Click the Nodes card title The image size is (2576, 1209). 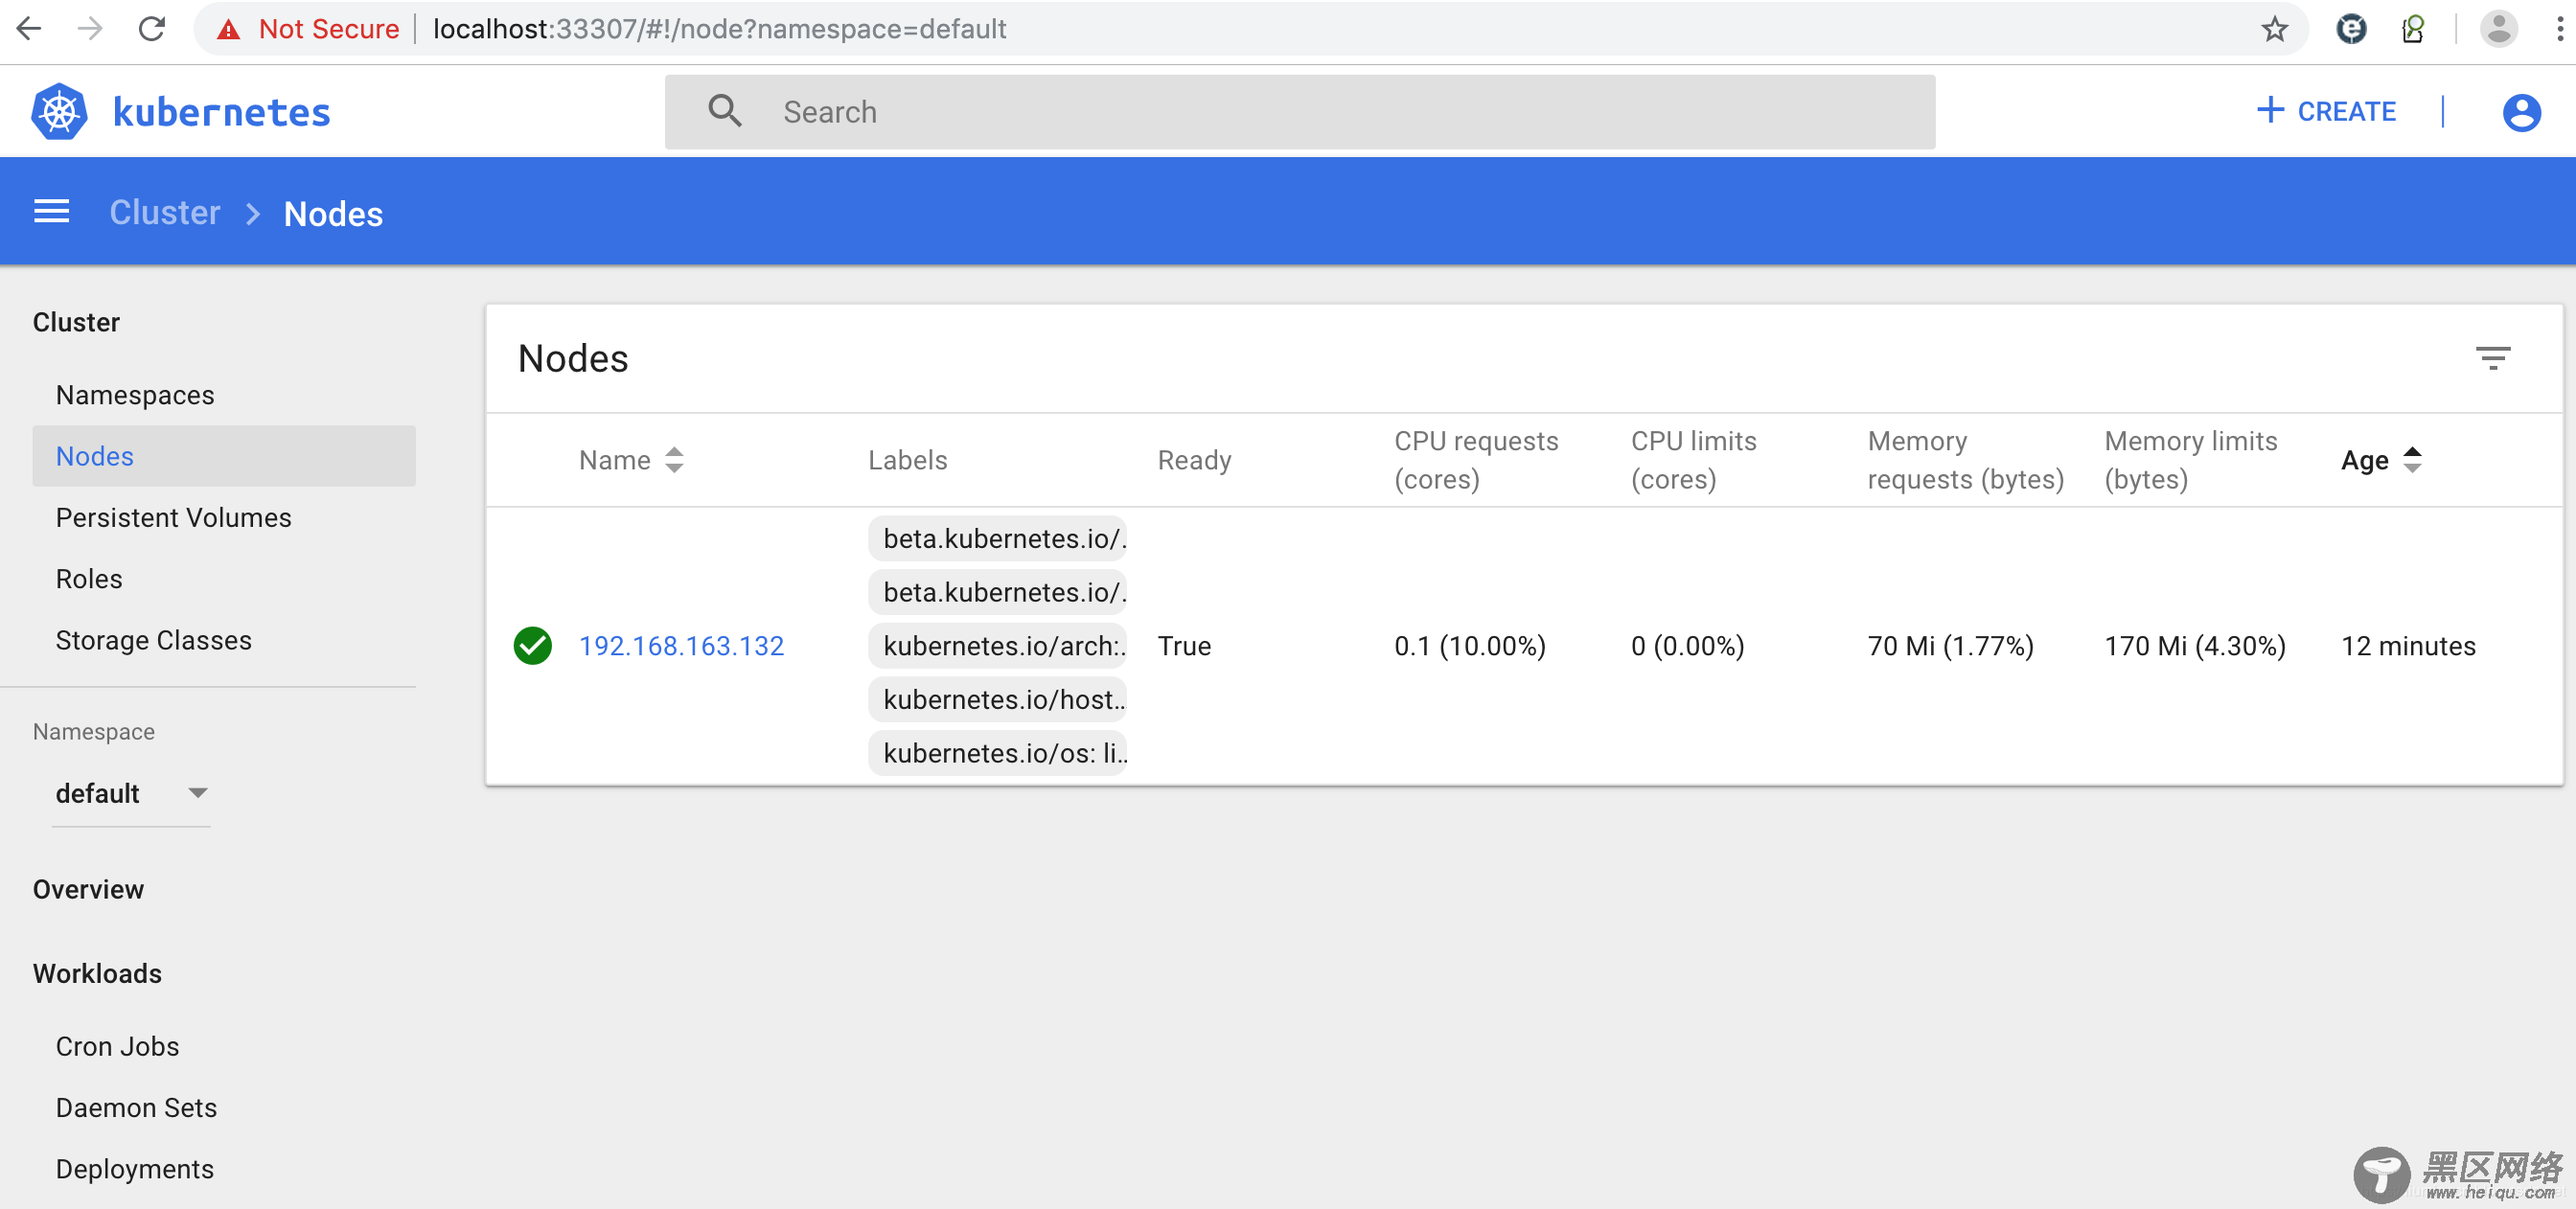pos(573,358)
